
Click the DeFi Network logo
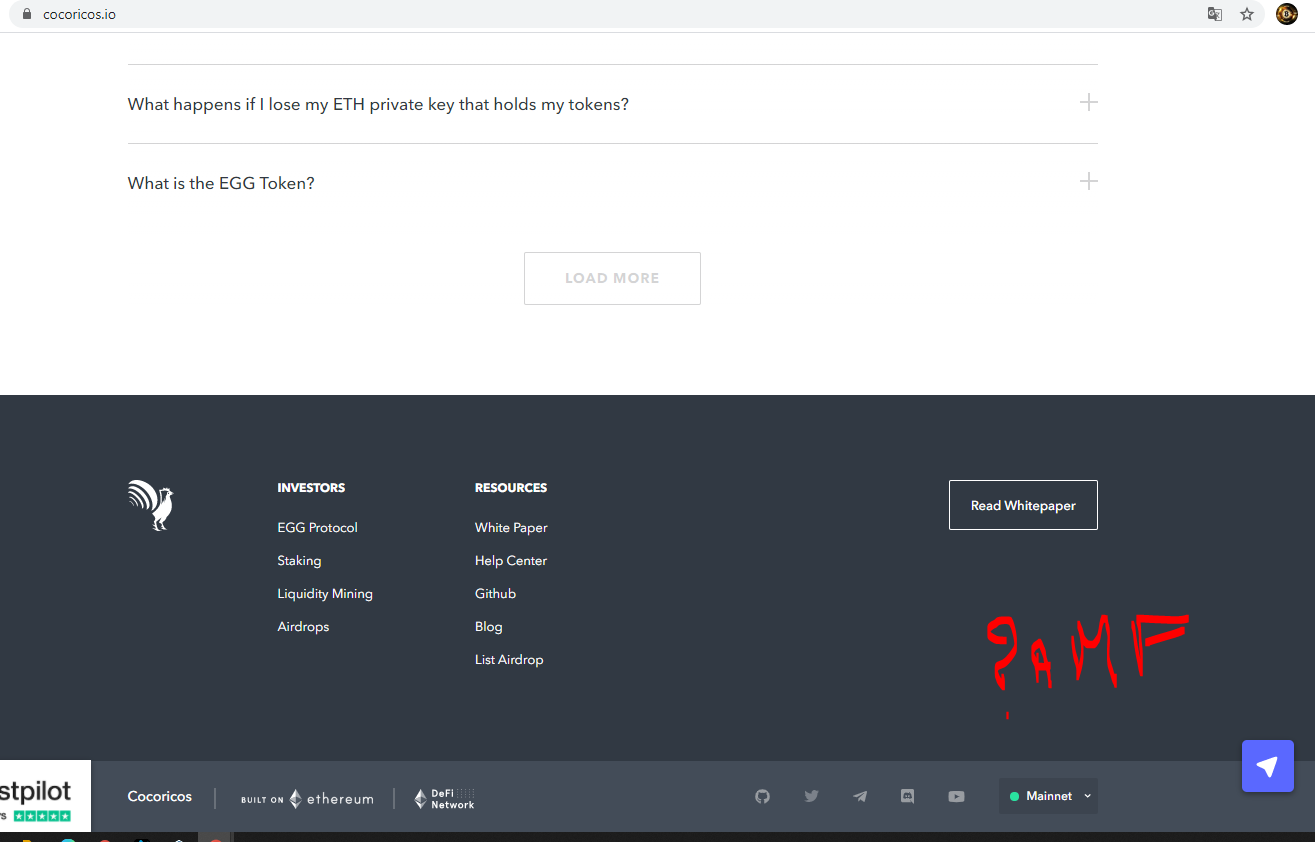tap(444, 798)
